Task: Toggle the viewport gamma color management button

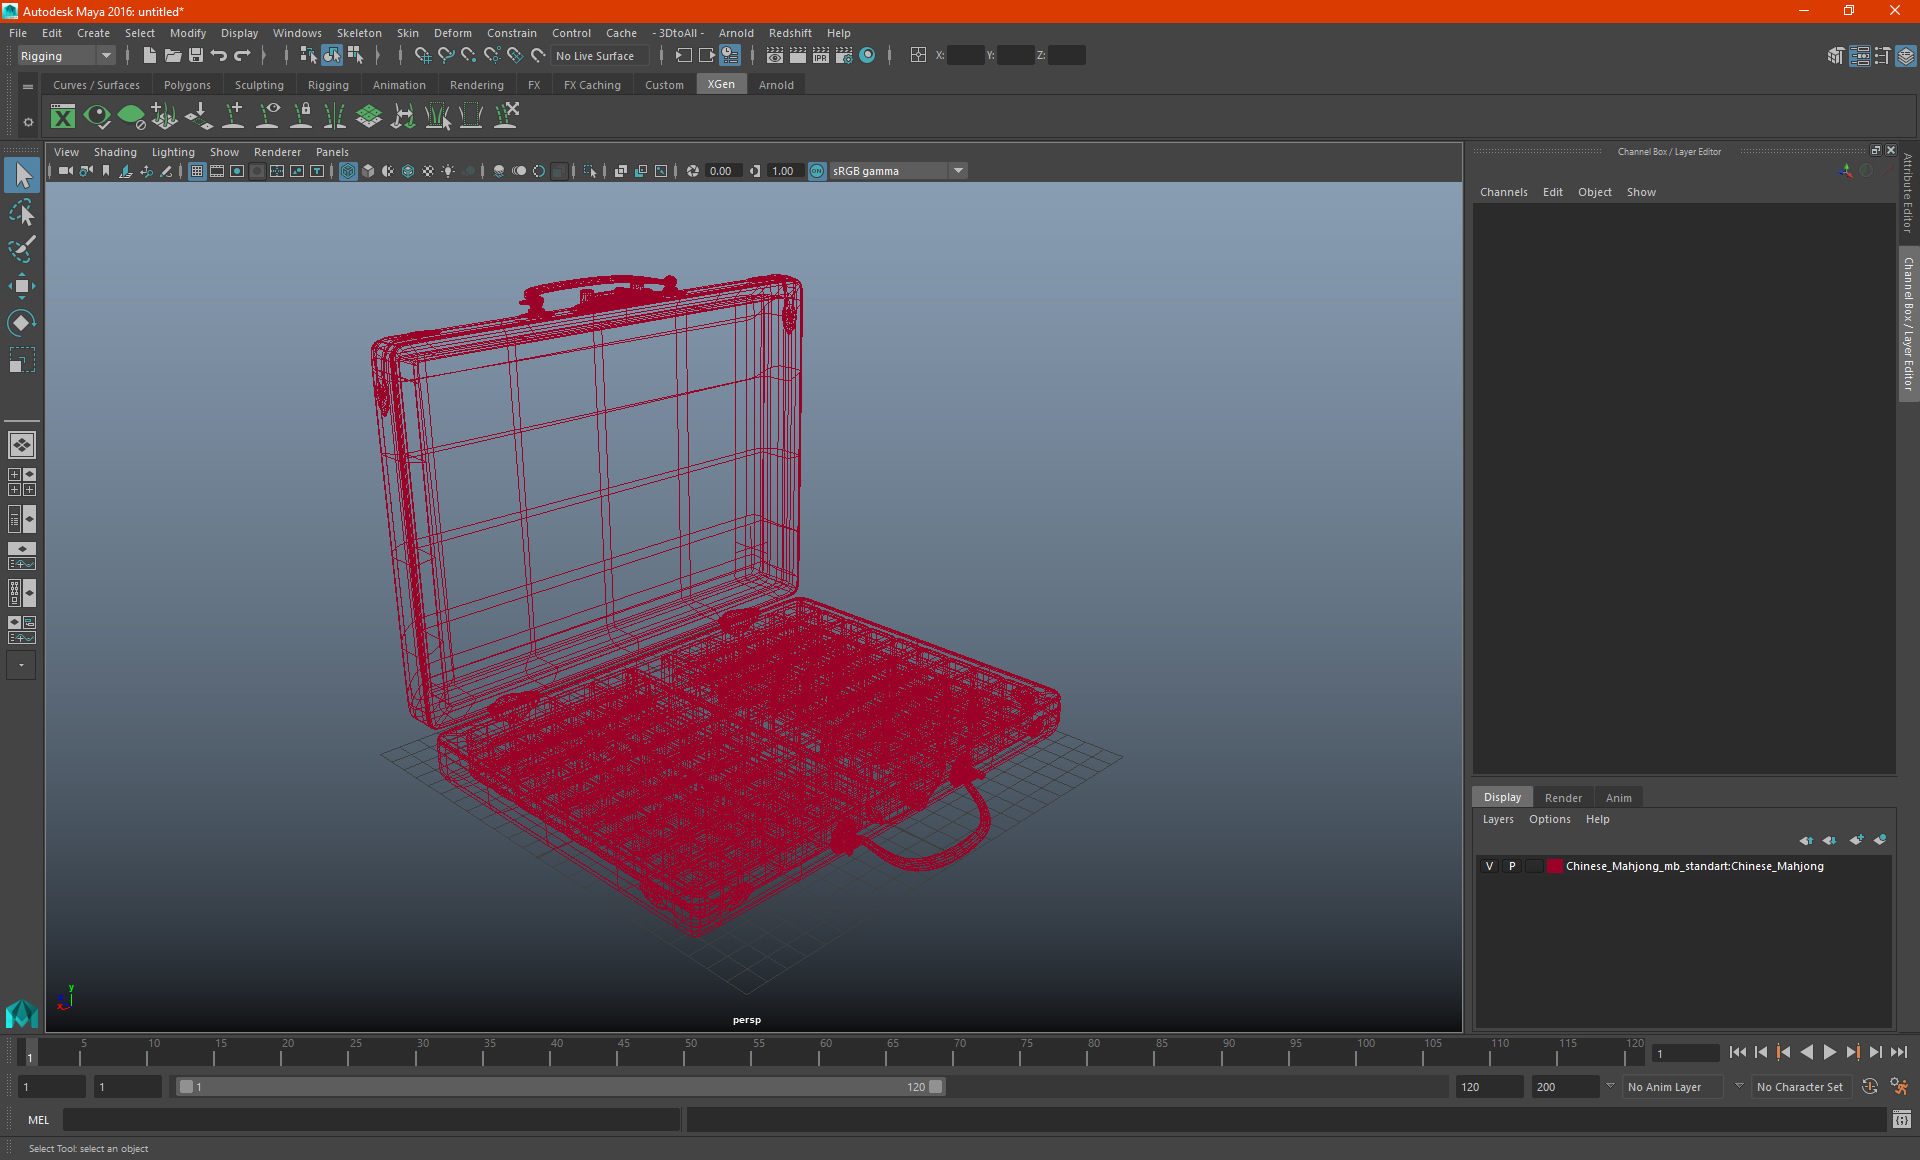Action: pos(817,171)
